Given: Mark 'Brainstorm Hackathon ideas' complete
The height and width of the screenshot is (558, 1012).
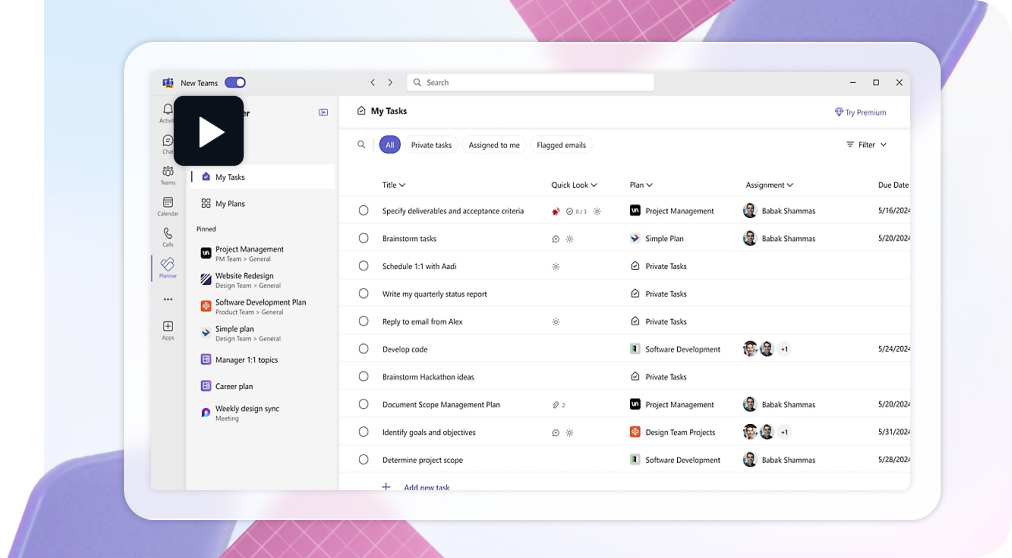Looking at the screenshot, I should coord(363,377).
